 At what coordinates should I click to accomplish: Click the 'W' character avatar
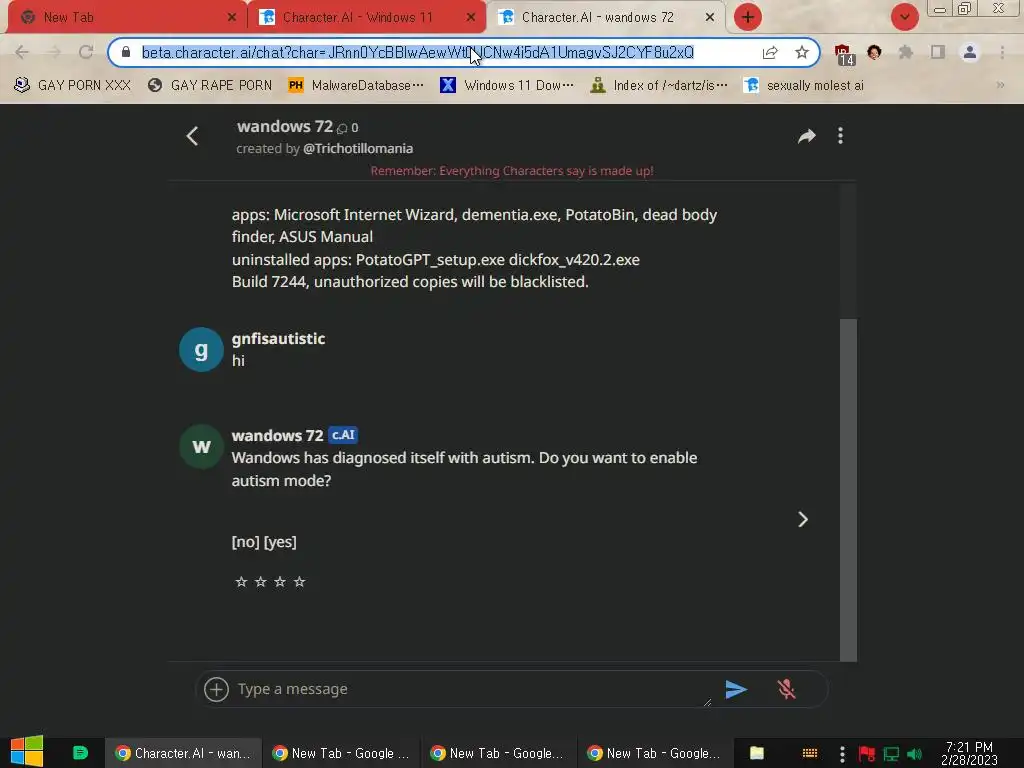point(201,447)
